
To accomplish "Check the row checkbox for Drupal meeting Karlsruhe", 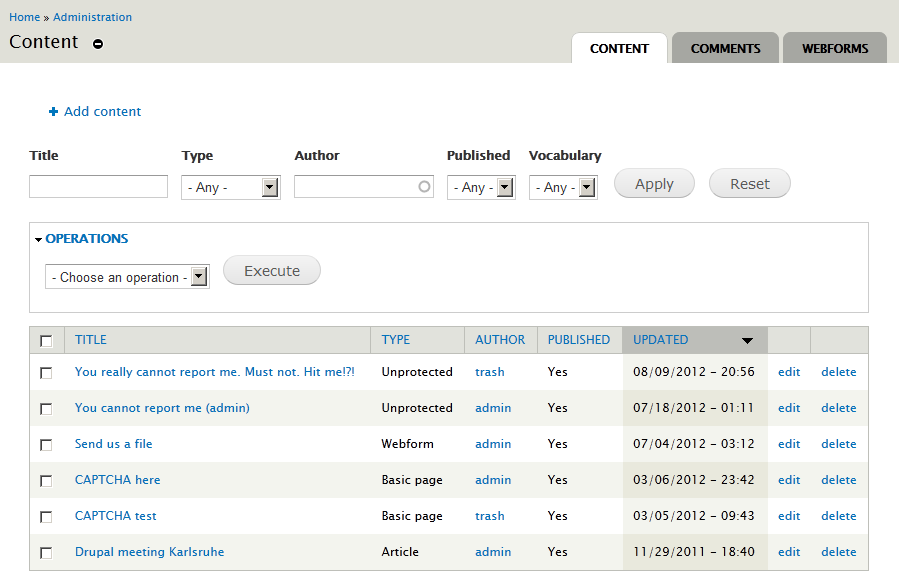I will coord(46,552).
